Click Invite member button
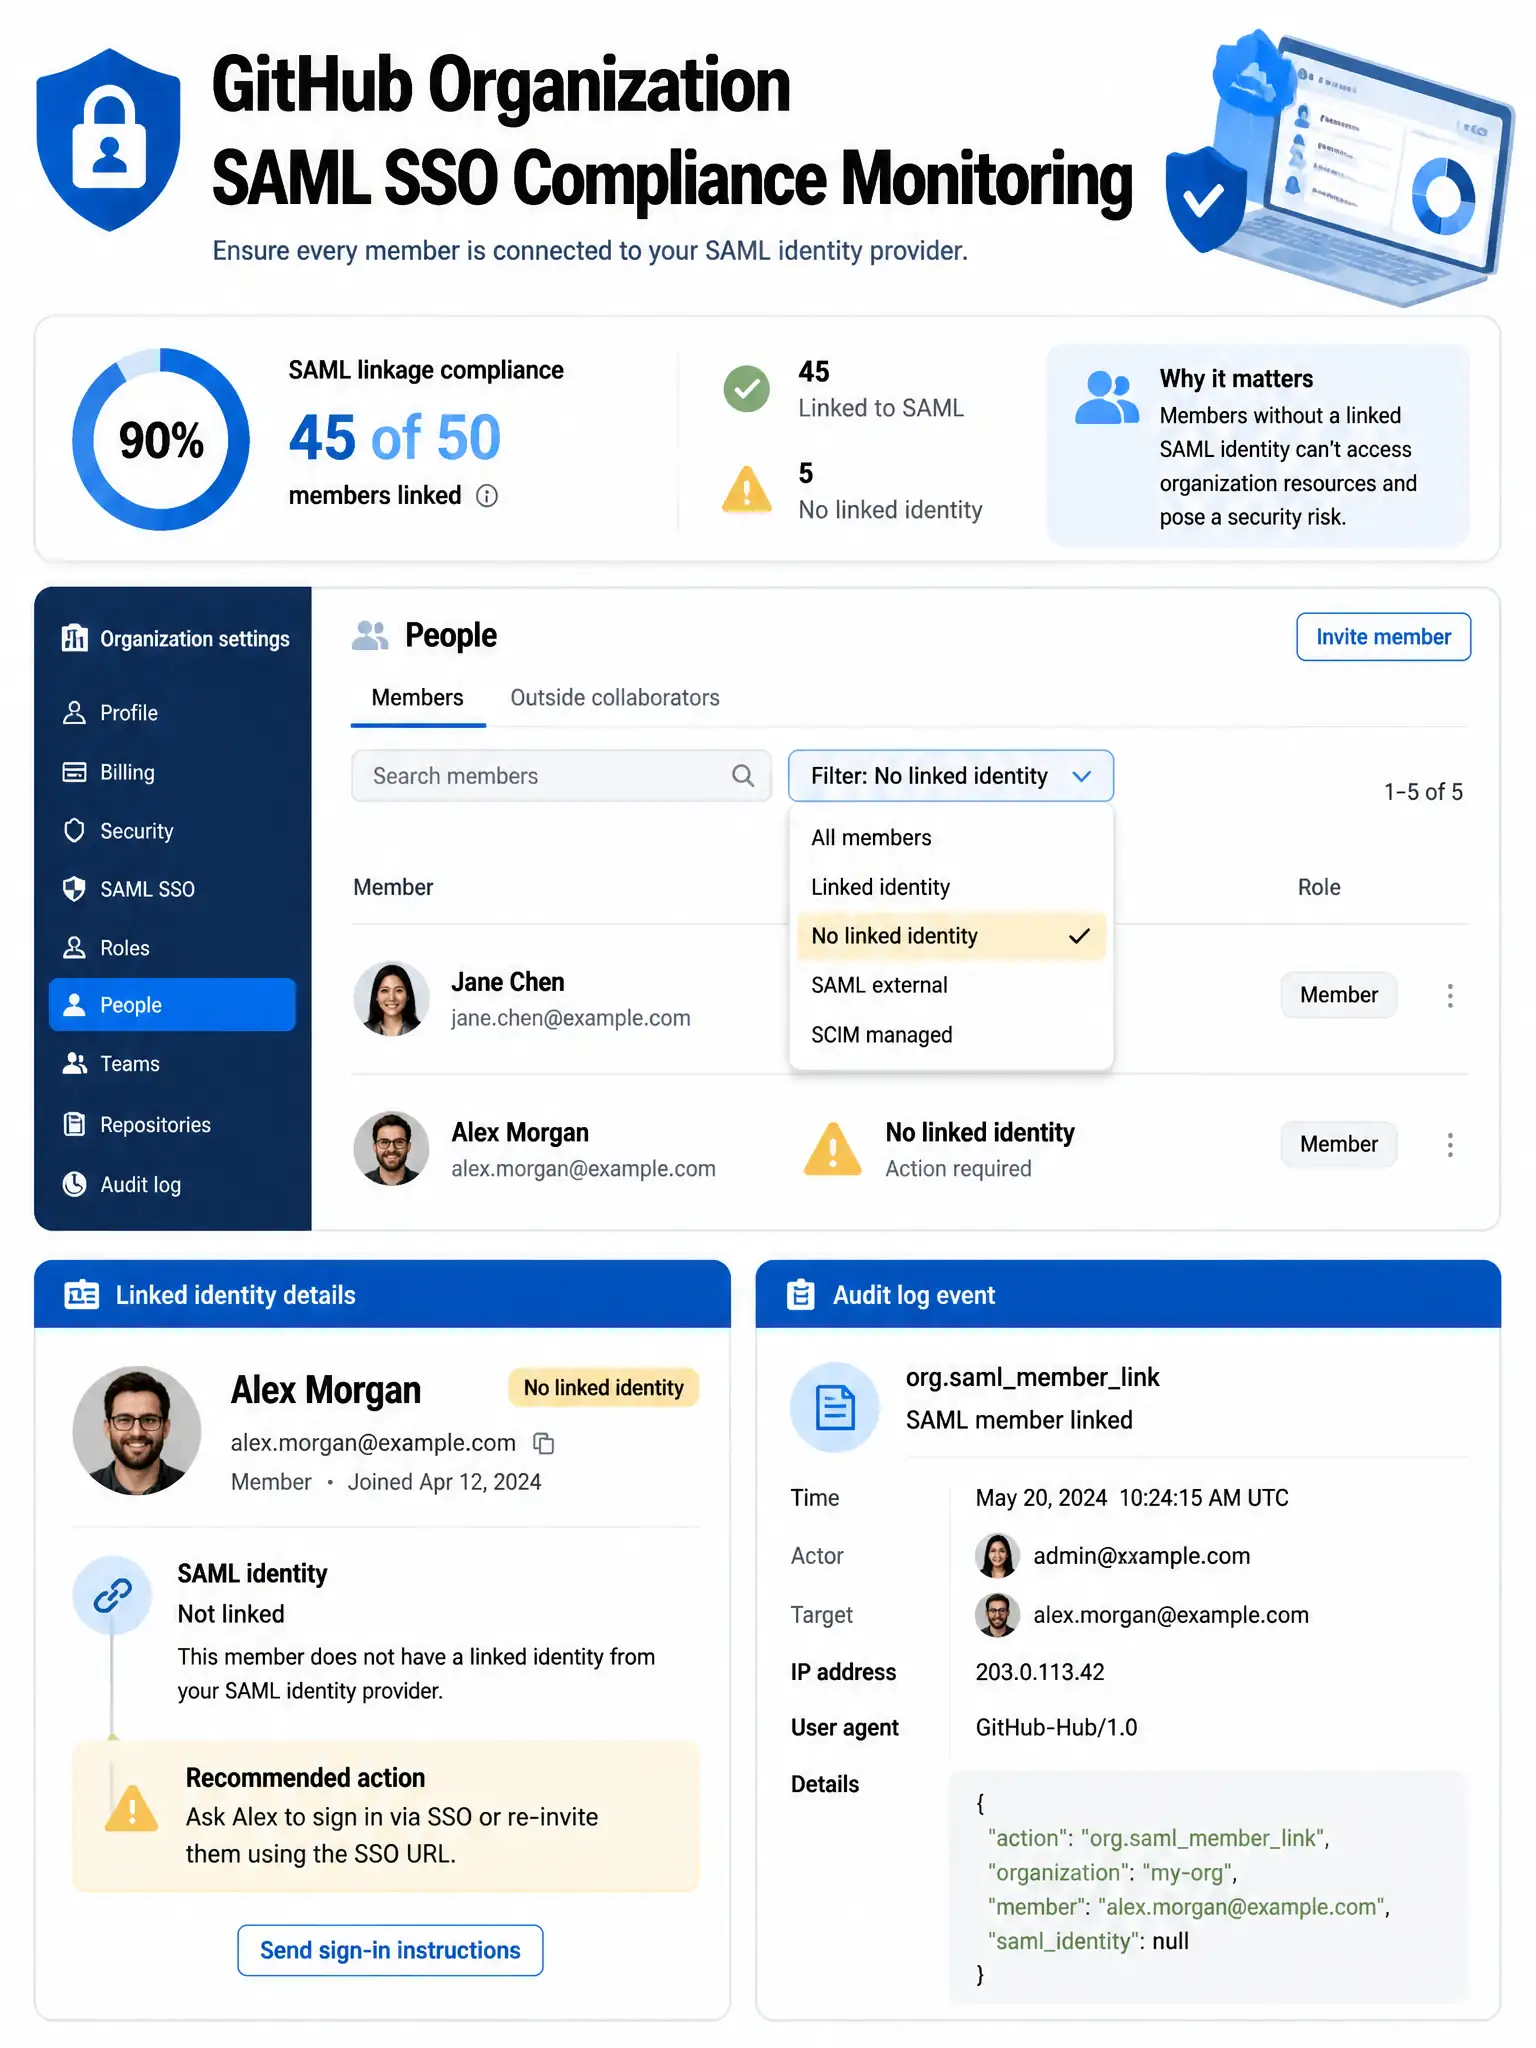This screenshot has height=2048, width=1536. pos(1383,637)
